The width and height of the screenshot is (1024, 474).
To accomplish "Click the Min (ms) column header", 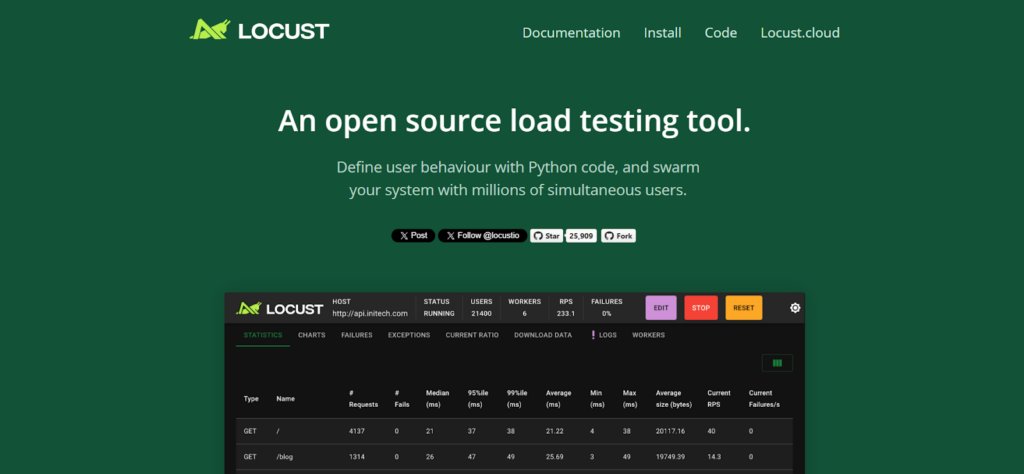I will pos(597,399).
